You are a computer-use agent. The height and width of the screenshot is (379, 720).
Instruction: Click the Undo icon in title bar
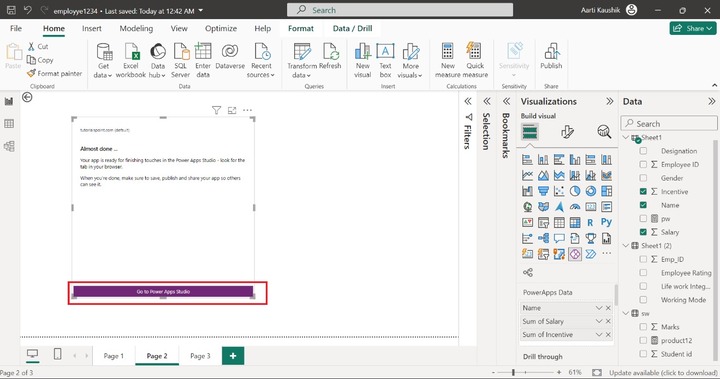coord(28,10)
